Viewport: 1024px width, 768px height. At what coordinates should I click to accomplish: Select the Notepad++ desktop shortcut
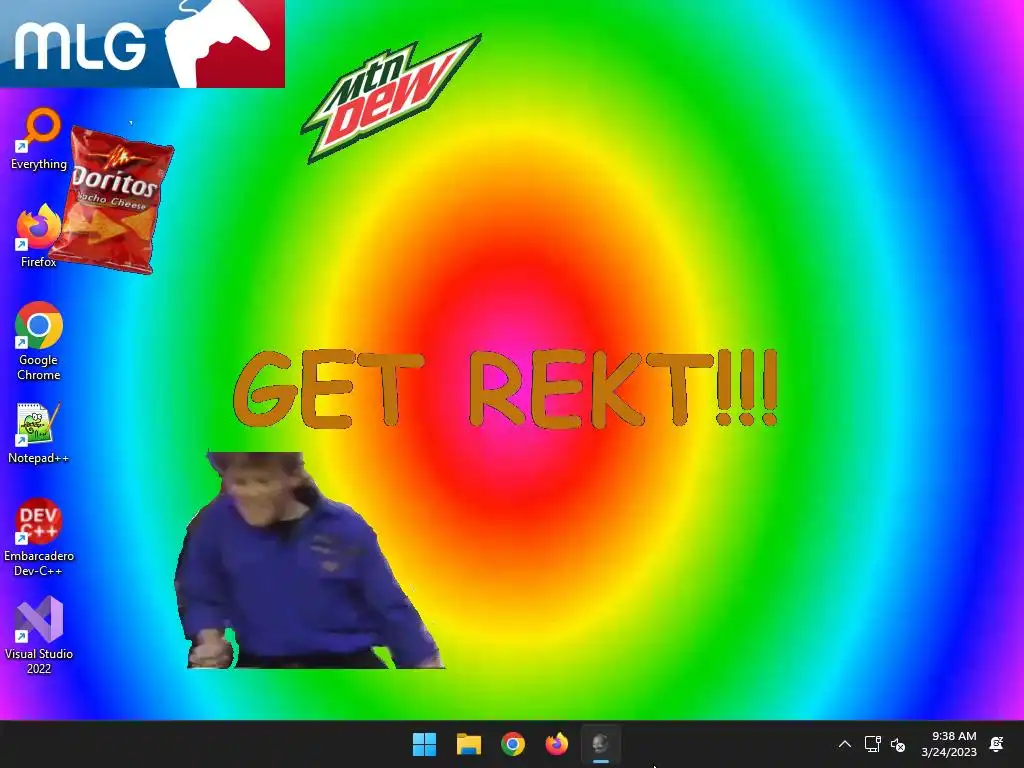pos(39,433)
